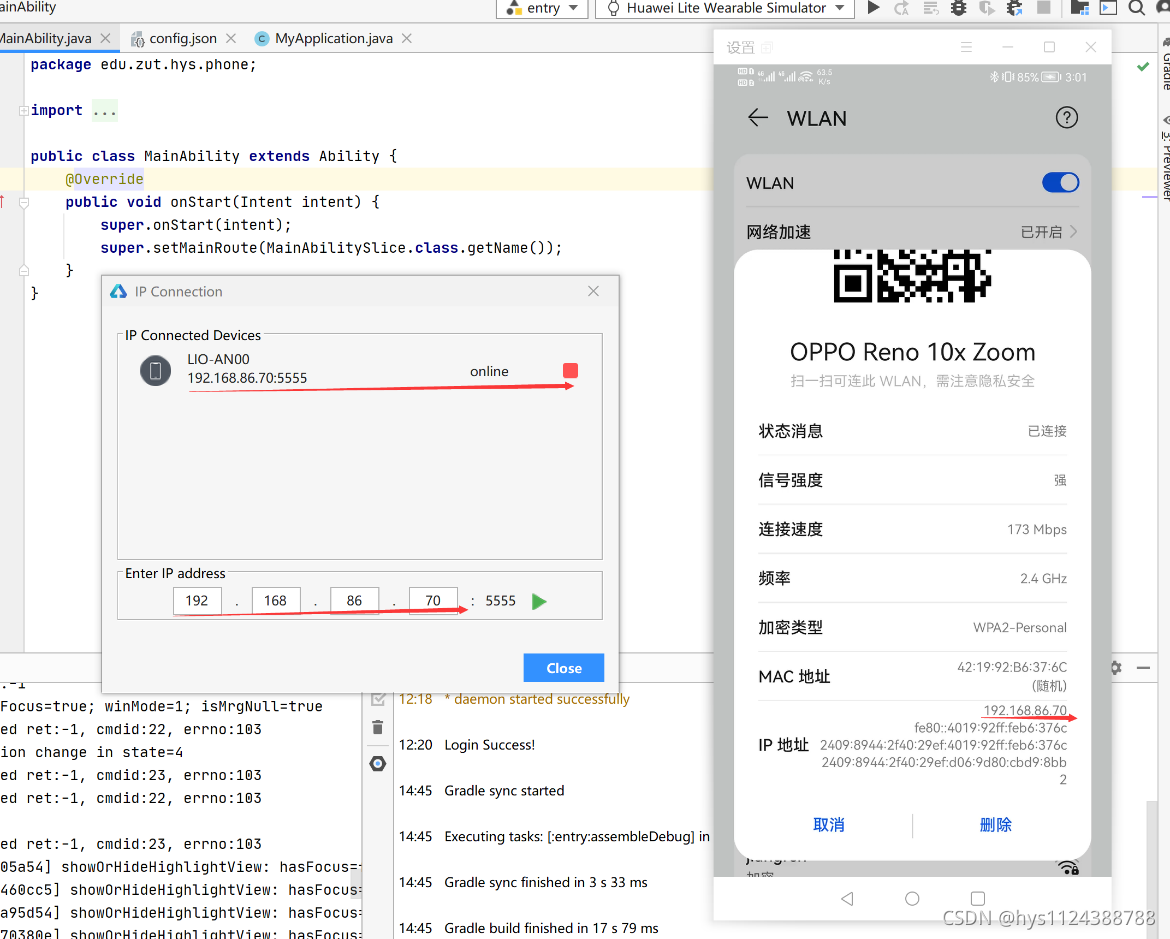Screen dimensions: 1170x939
Task: Open event log settings hexagon icon
Action: pos(378,764)
